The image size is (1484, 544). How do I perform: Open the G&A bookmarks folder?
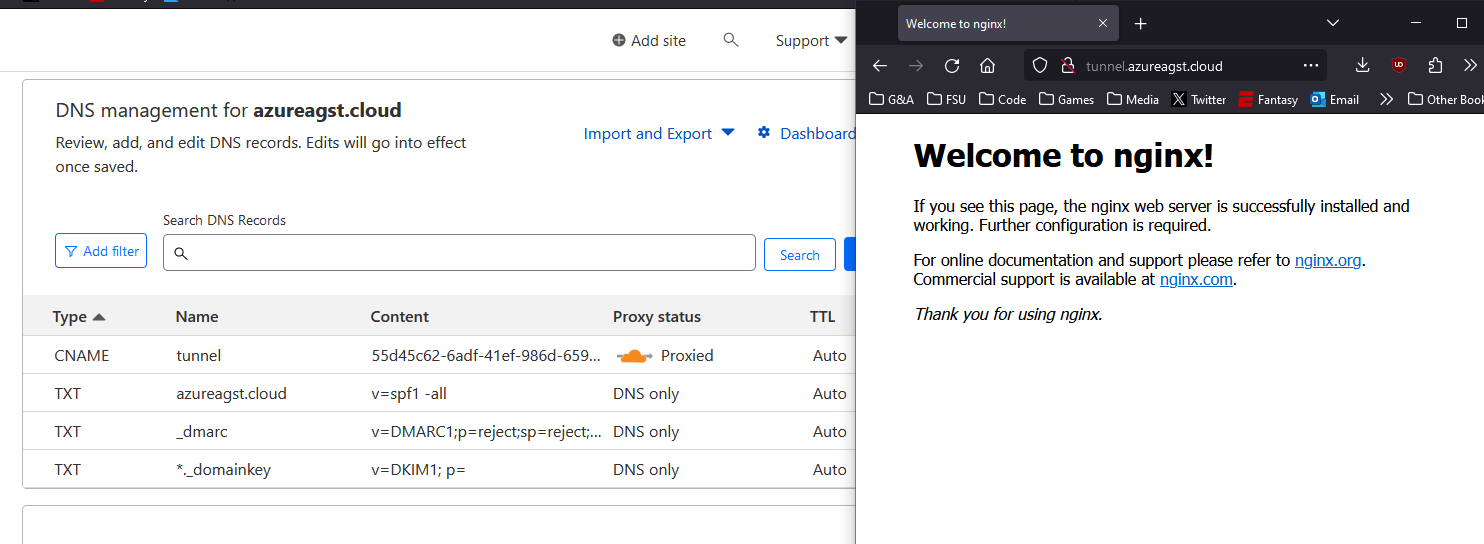(x=892, y=99)
